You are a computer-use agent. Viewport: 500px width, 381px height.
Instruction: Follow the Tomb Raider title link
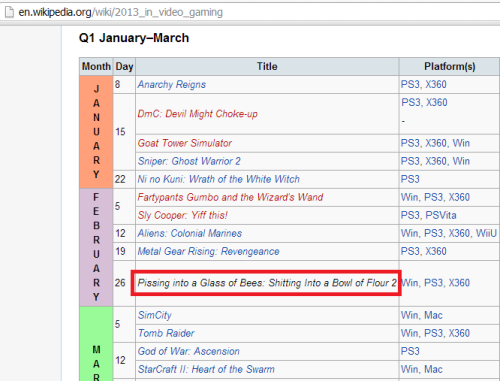click(x=166, y=333)
